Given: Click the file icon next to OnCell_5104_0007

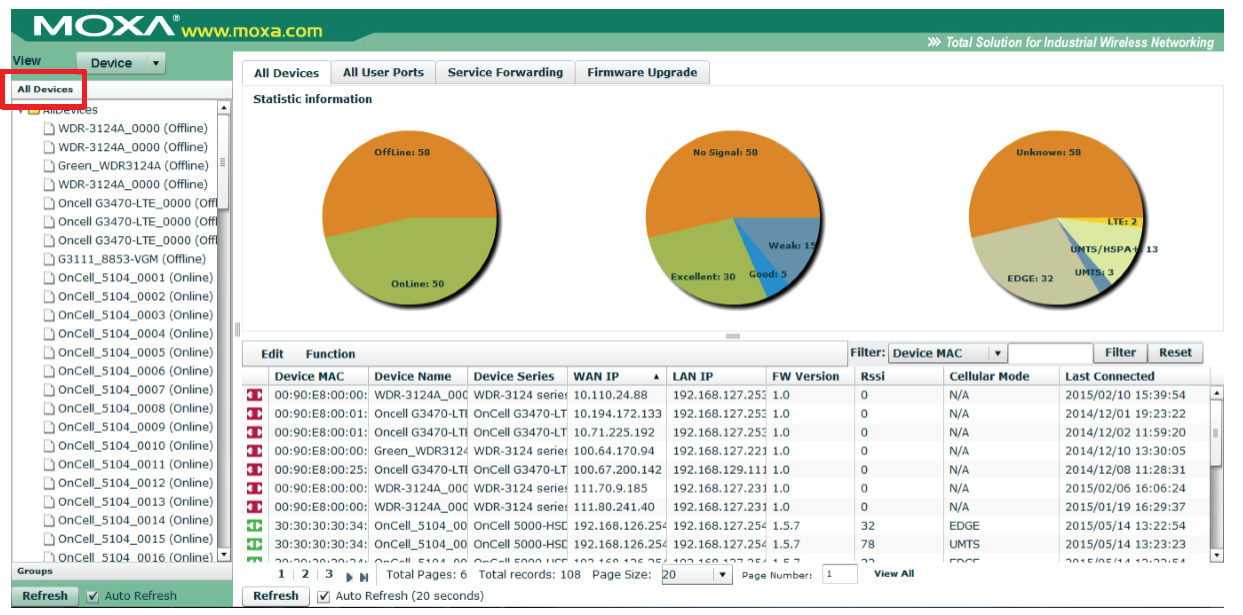Looking at the screenshot, I should click(x=49, y=390).
